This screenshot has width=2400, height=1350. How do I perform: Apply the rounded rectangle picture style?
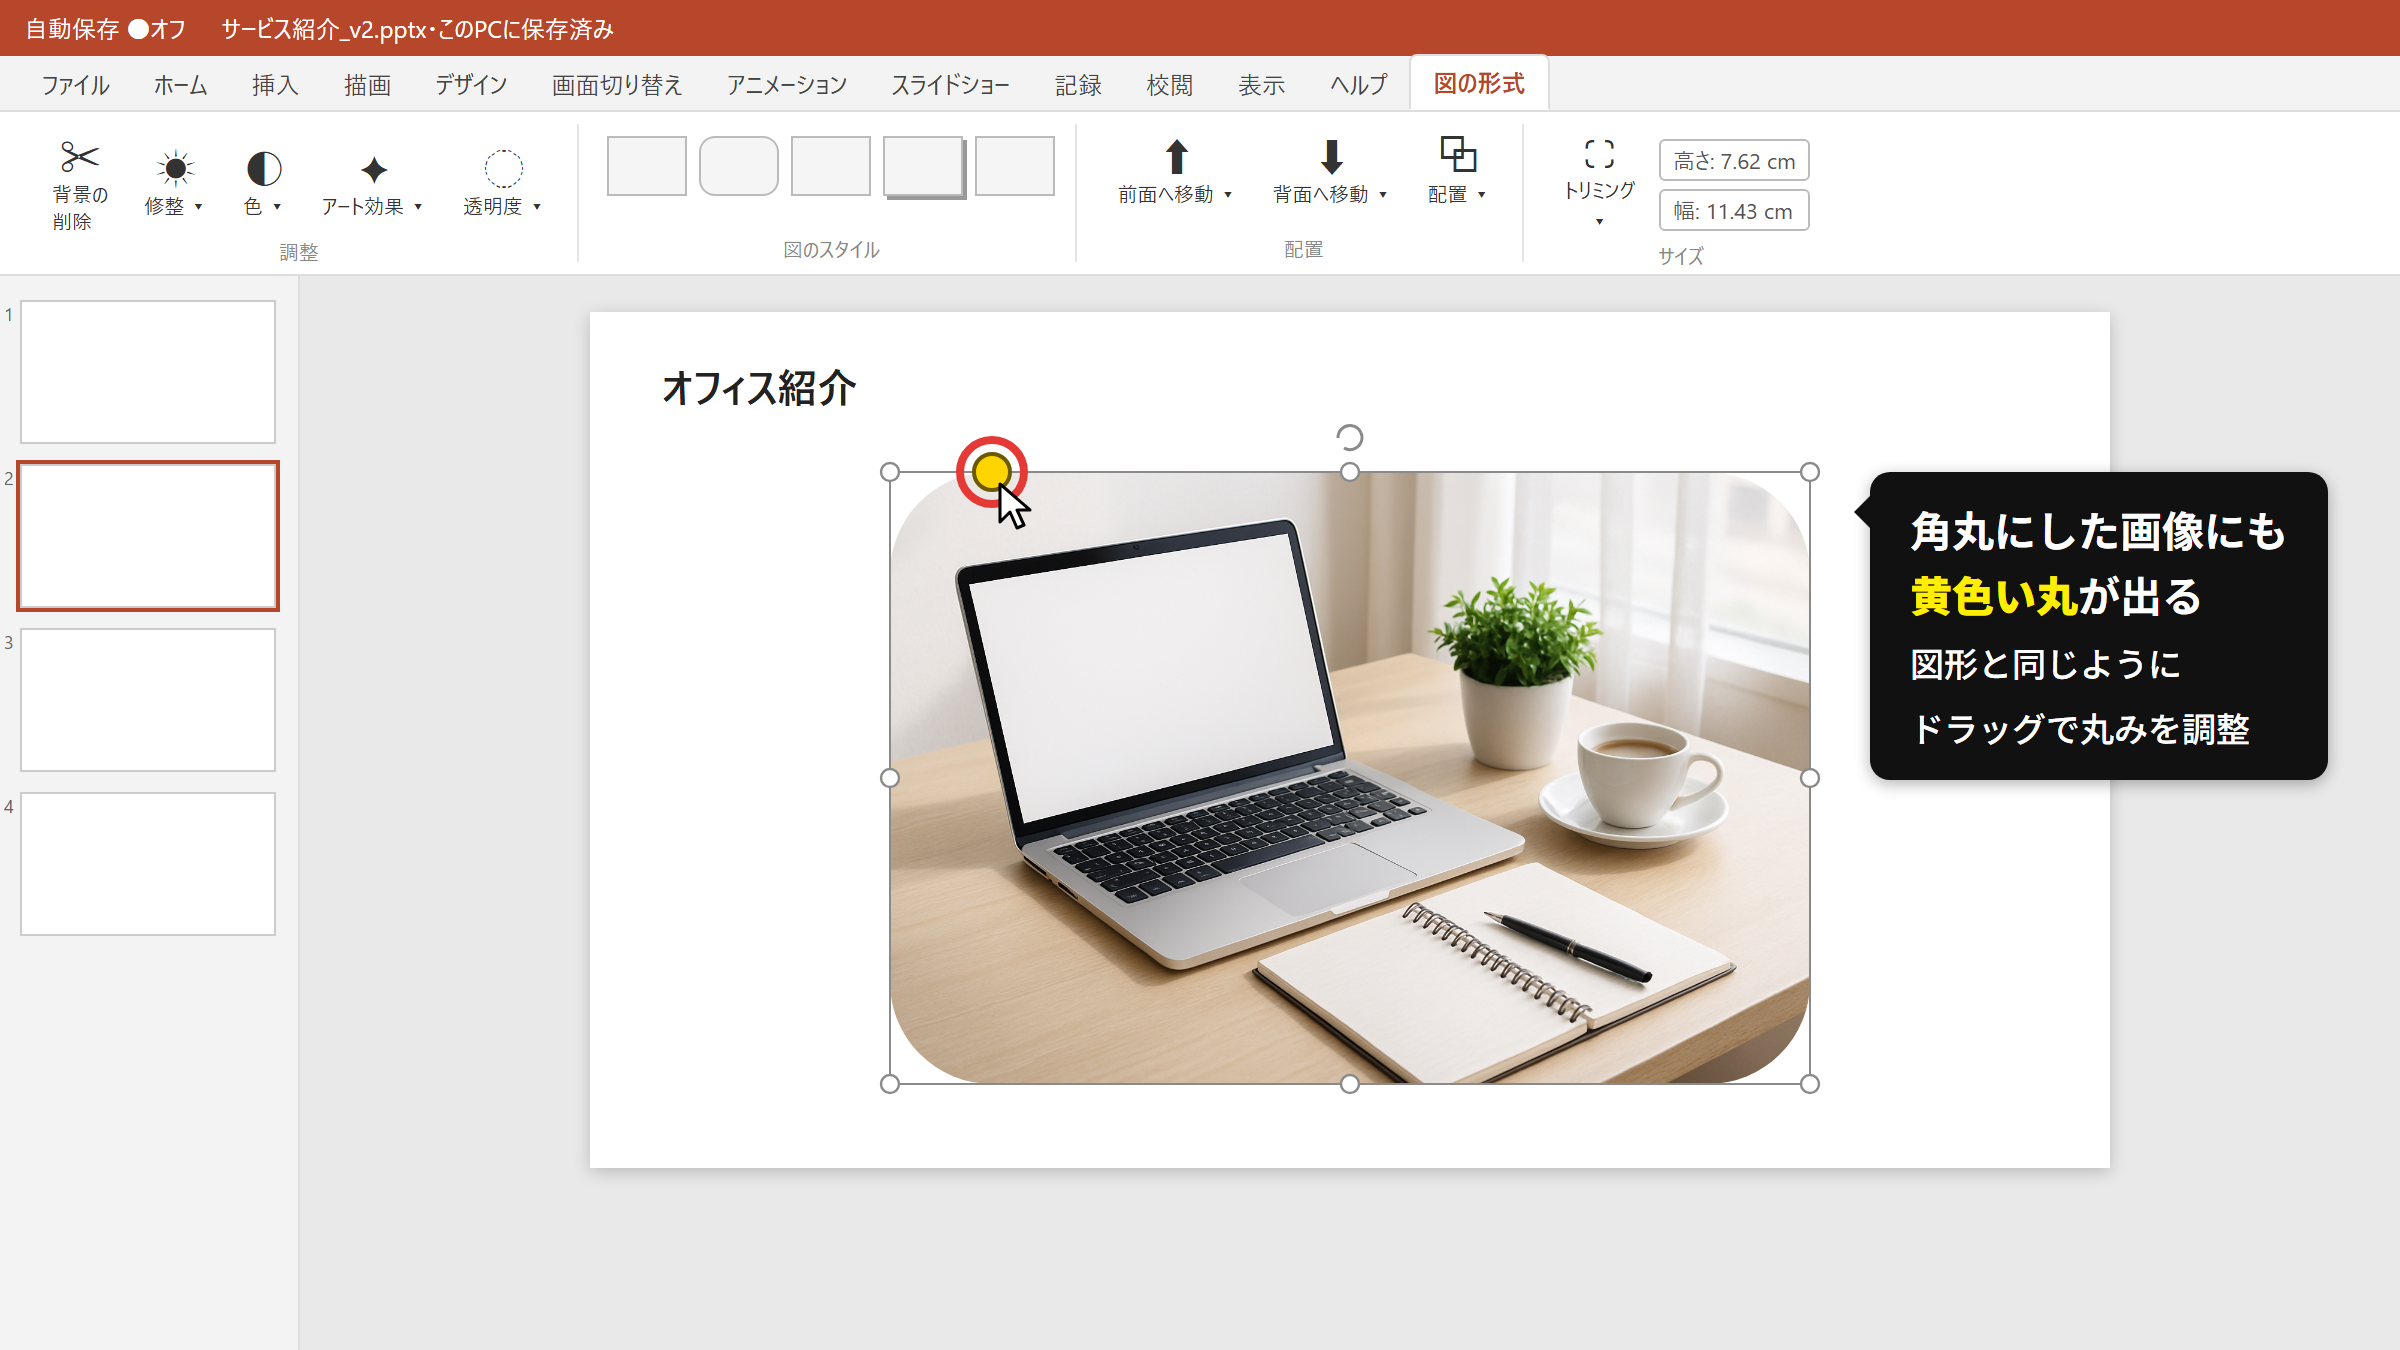pos(739,166)
